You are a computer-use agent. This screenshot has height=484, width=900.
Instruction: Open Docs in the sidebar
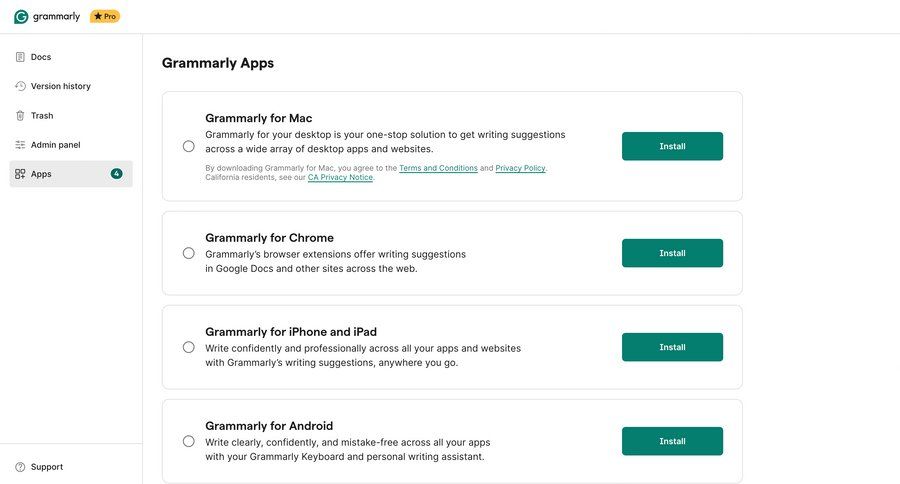[x=71, y=57]
